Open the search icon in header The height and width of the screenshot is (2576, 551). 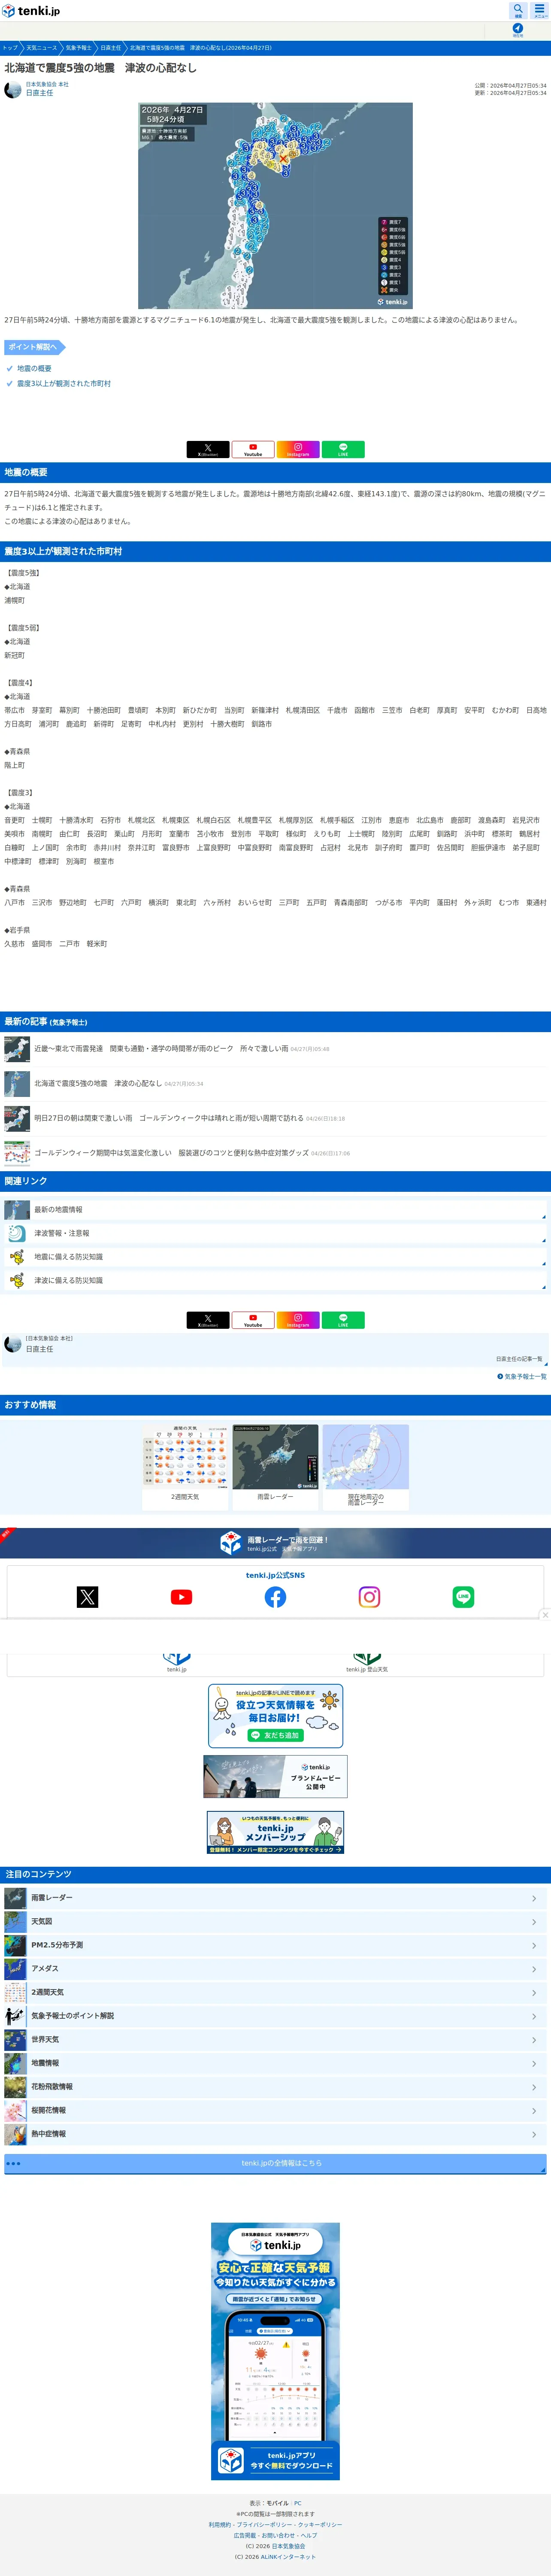(518, 10)
